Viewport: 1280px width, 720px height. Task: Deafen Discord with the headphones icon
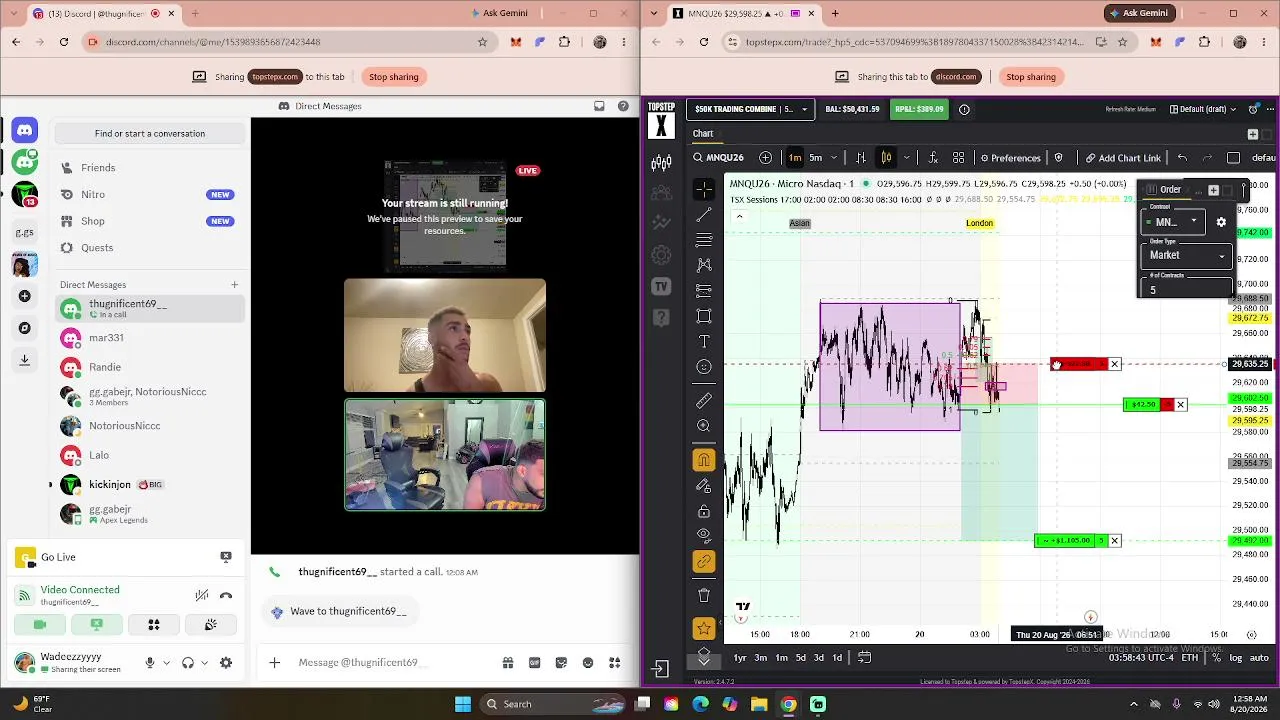(x=187, y=662)
